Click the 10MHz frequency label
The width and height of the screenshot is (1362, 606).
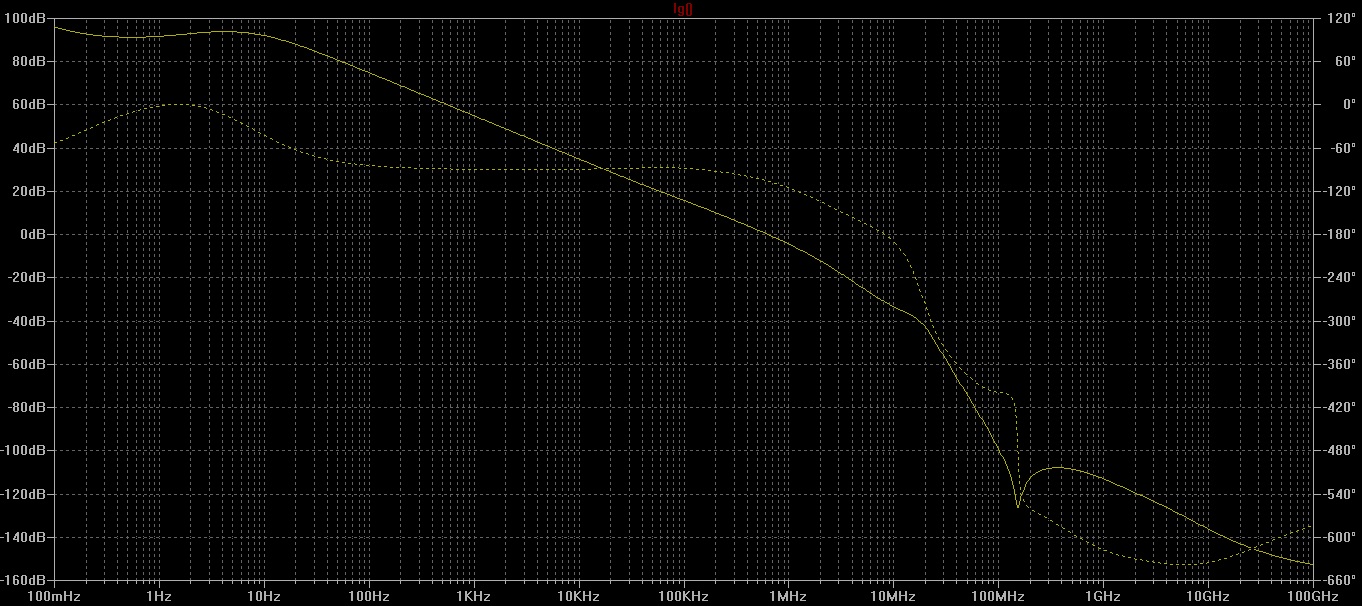[x=894, y=596]
